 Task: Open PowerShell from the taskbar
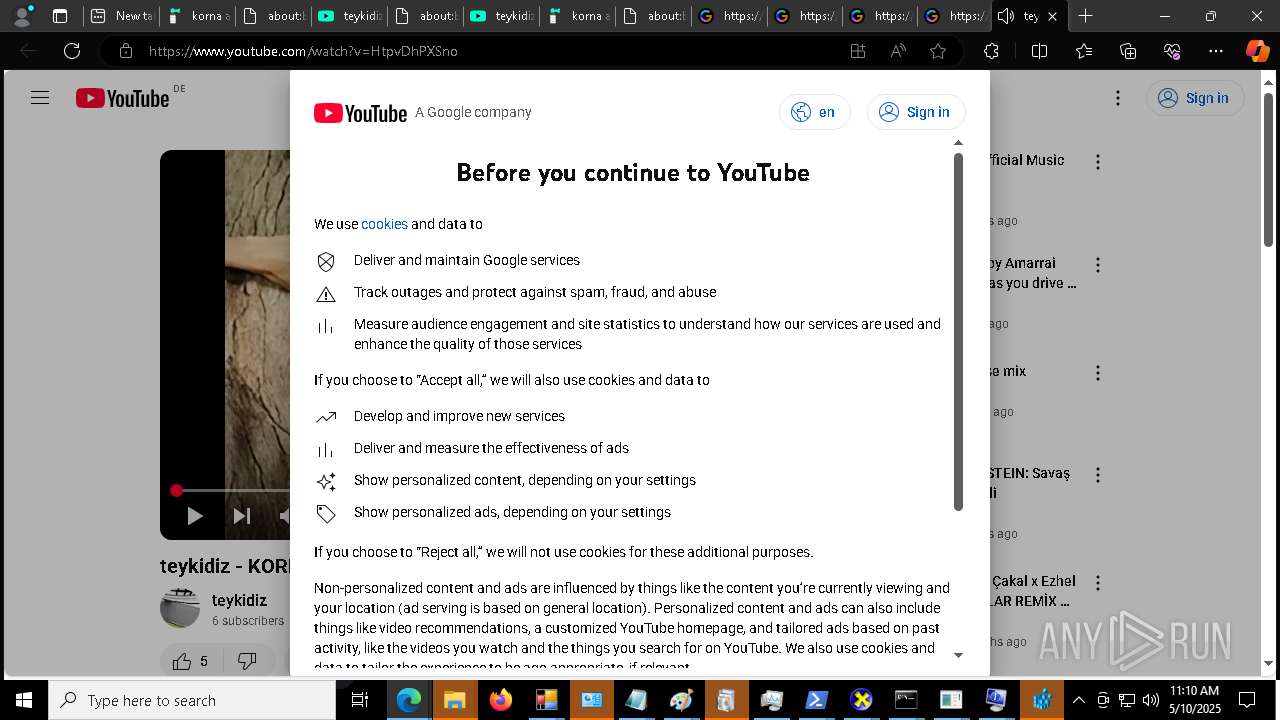pos(816,700)
